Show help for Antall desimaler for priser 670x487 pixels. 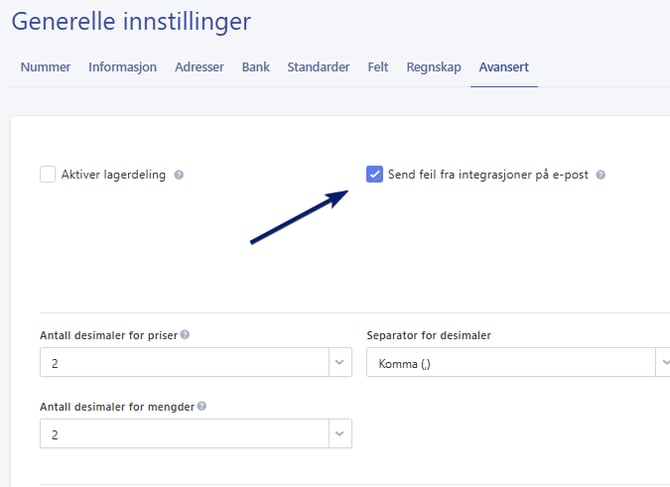[x=185, y=334]
